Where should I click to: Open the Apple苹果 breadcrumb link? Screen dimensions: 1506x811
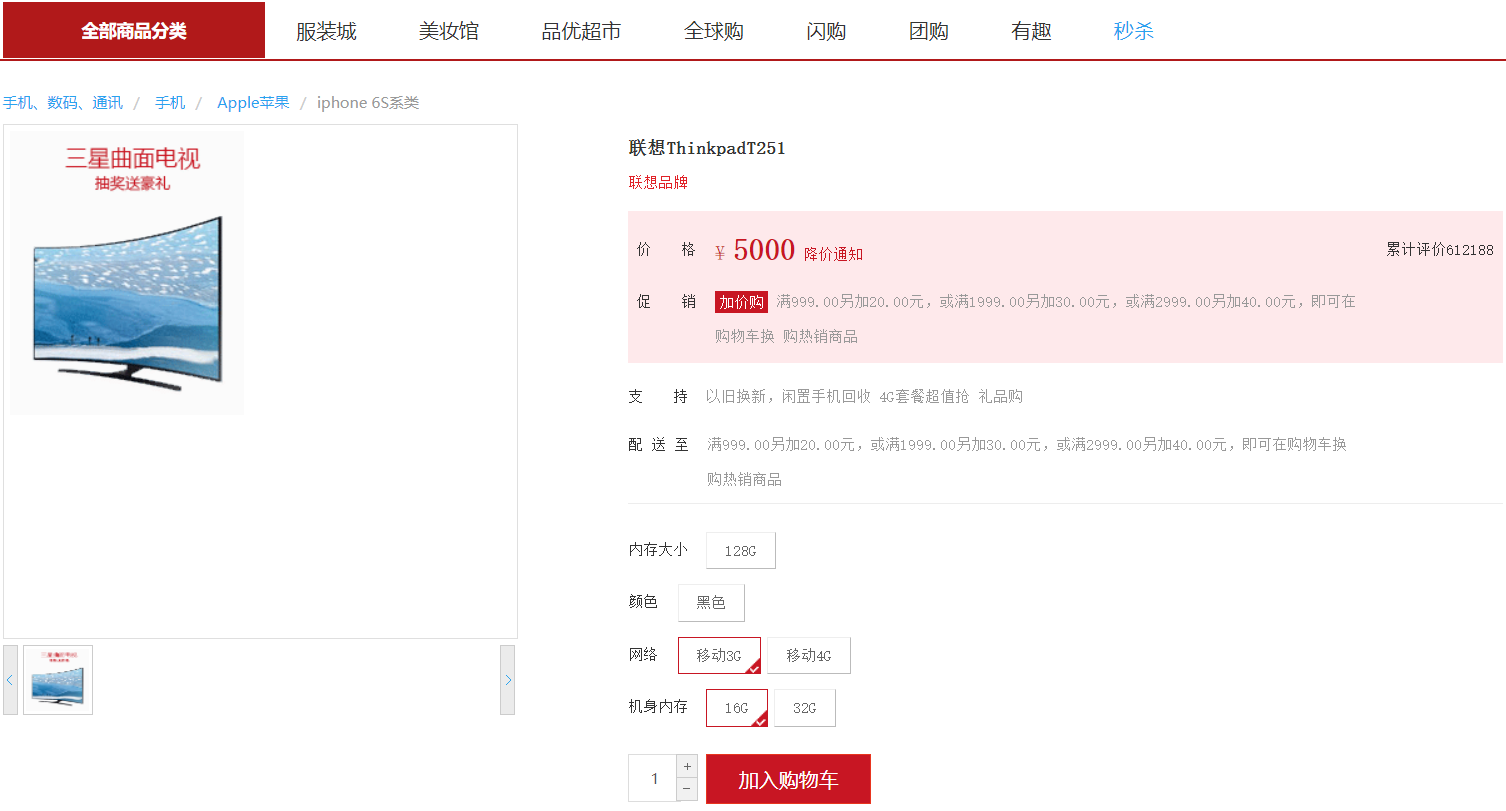click(253, 103)
